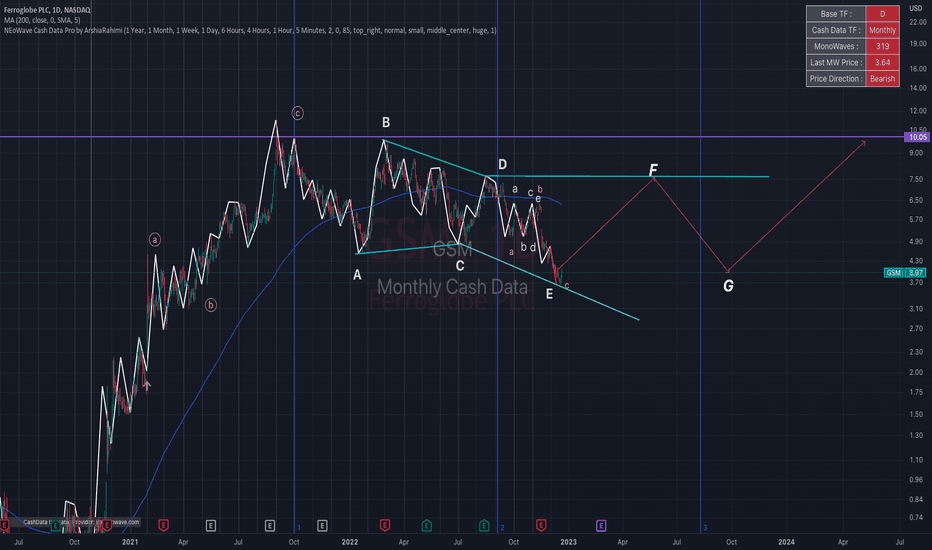This screenshot has width=932, height=550.
Task: Click the '7.50' value on the price axis
Action: (916, 180)
